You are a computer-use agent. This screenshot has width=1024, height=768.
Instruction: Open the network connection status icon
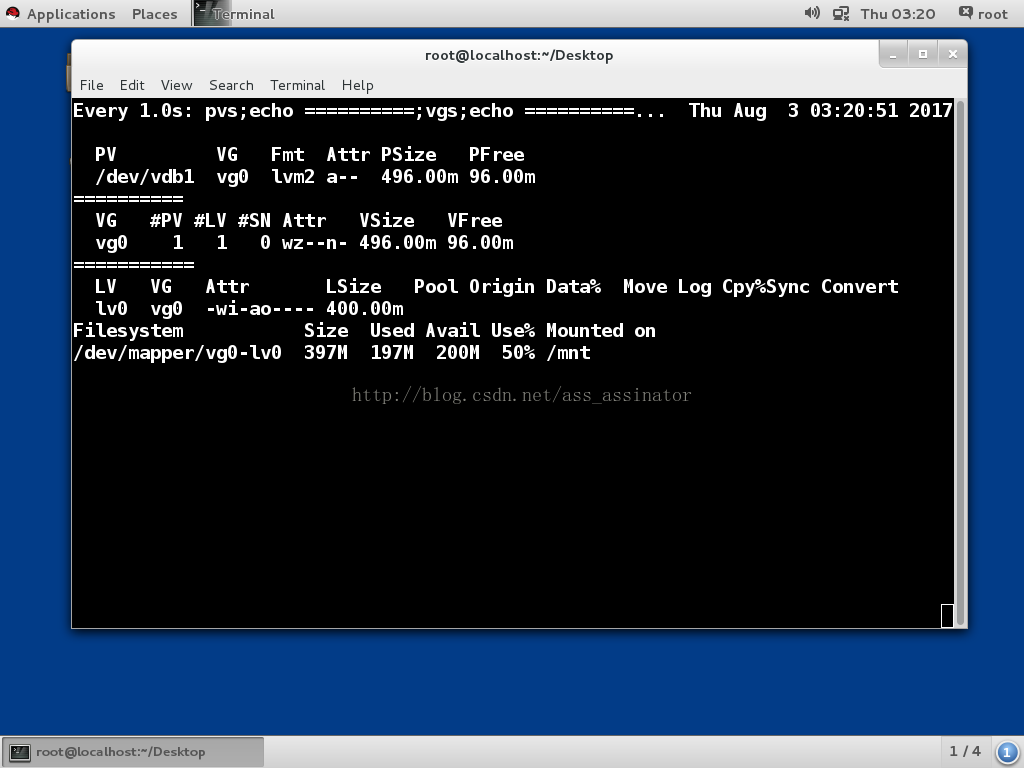[840, 14]
